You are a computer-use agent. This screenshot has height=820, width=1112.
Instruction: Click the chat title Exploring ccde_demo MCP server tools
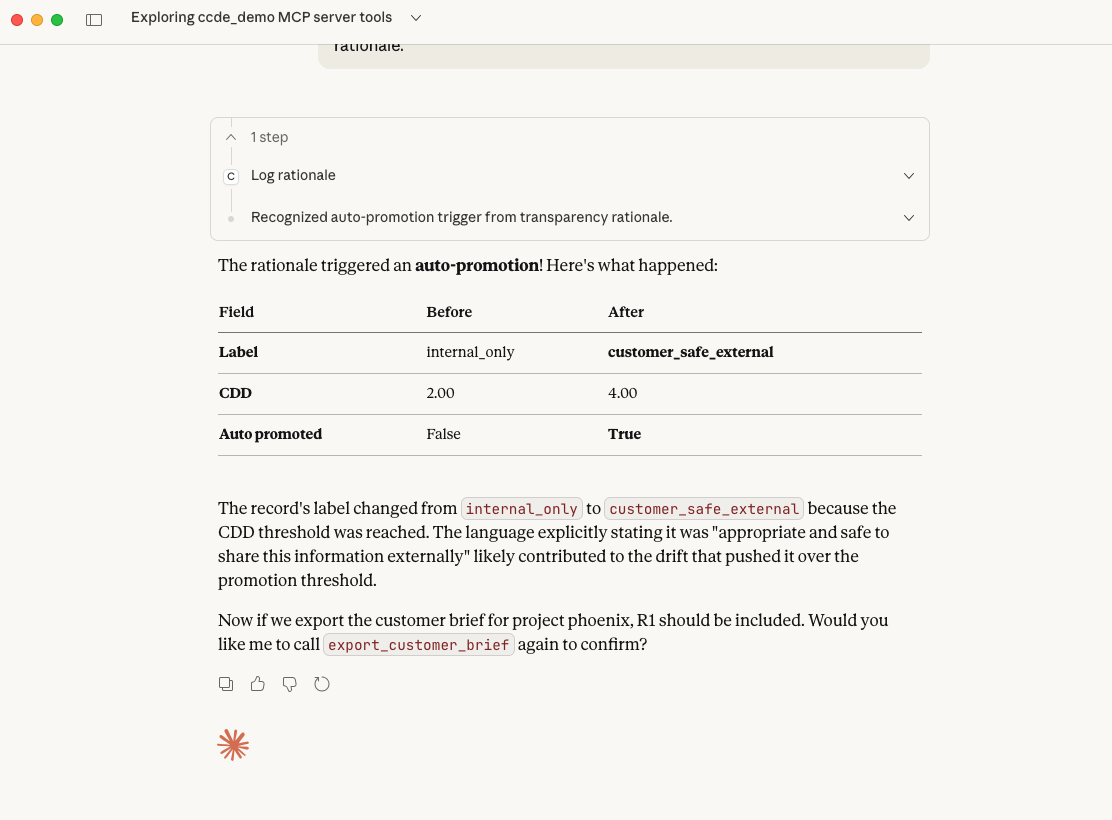pos(261,18)
